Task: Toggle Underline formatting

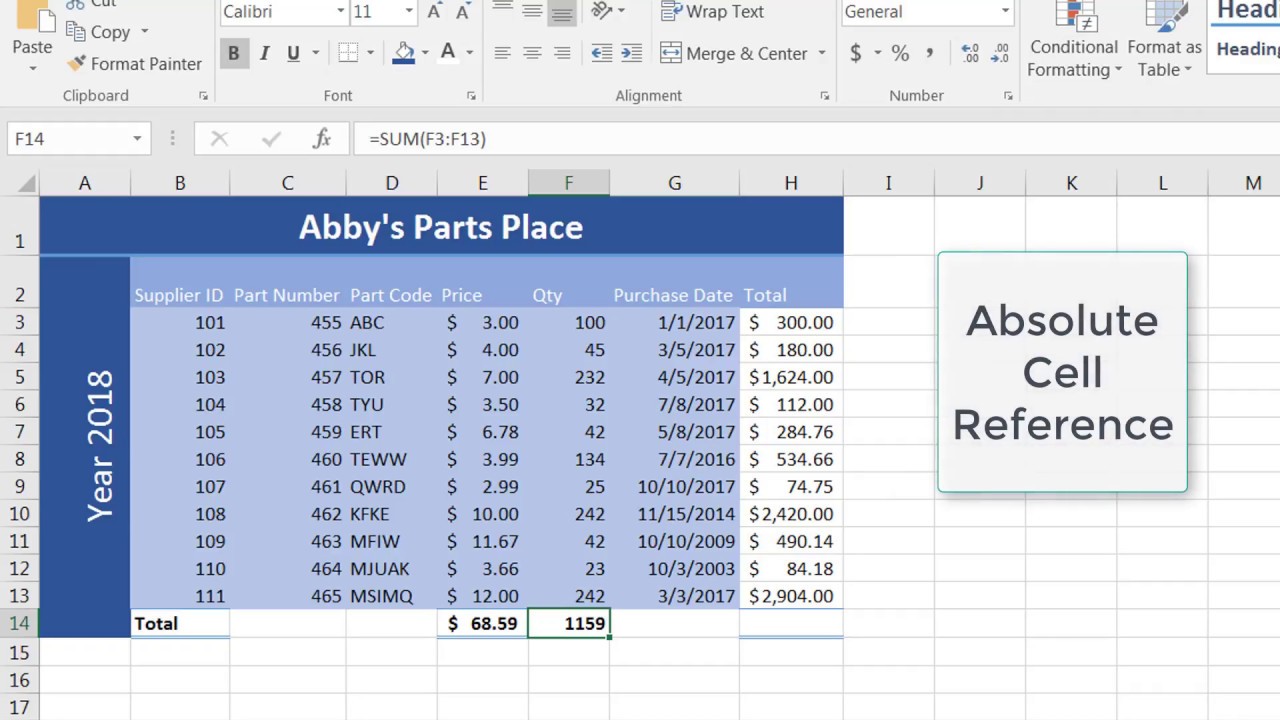Action: [293, 53]
